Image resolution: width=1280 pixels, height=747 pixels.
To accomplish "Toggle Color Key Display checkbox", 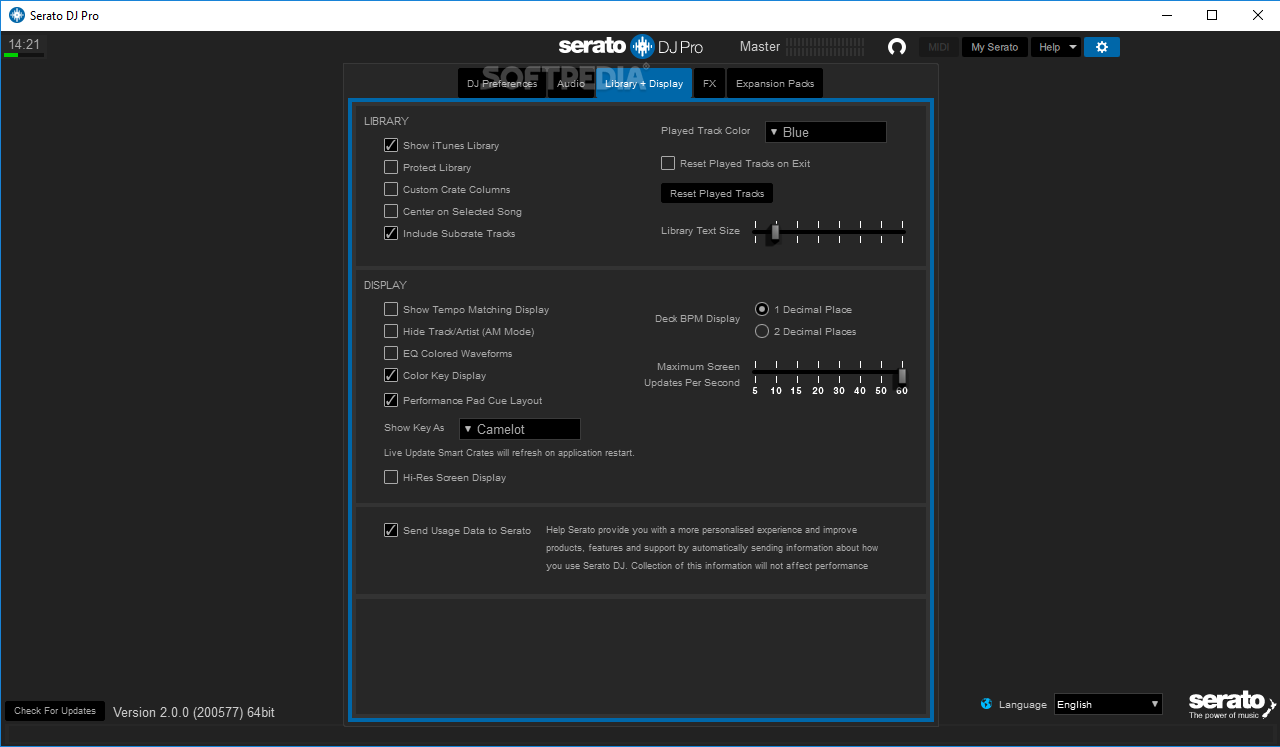I will [391, 376].
